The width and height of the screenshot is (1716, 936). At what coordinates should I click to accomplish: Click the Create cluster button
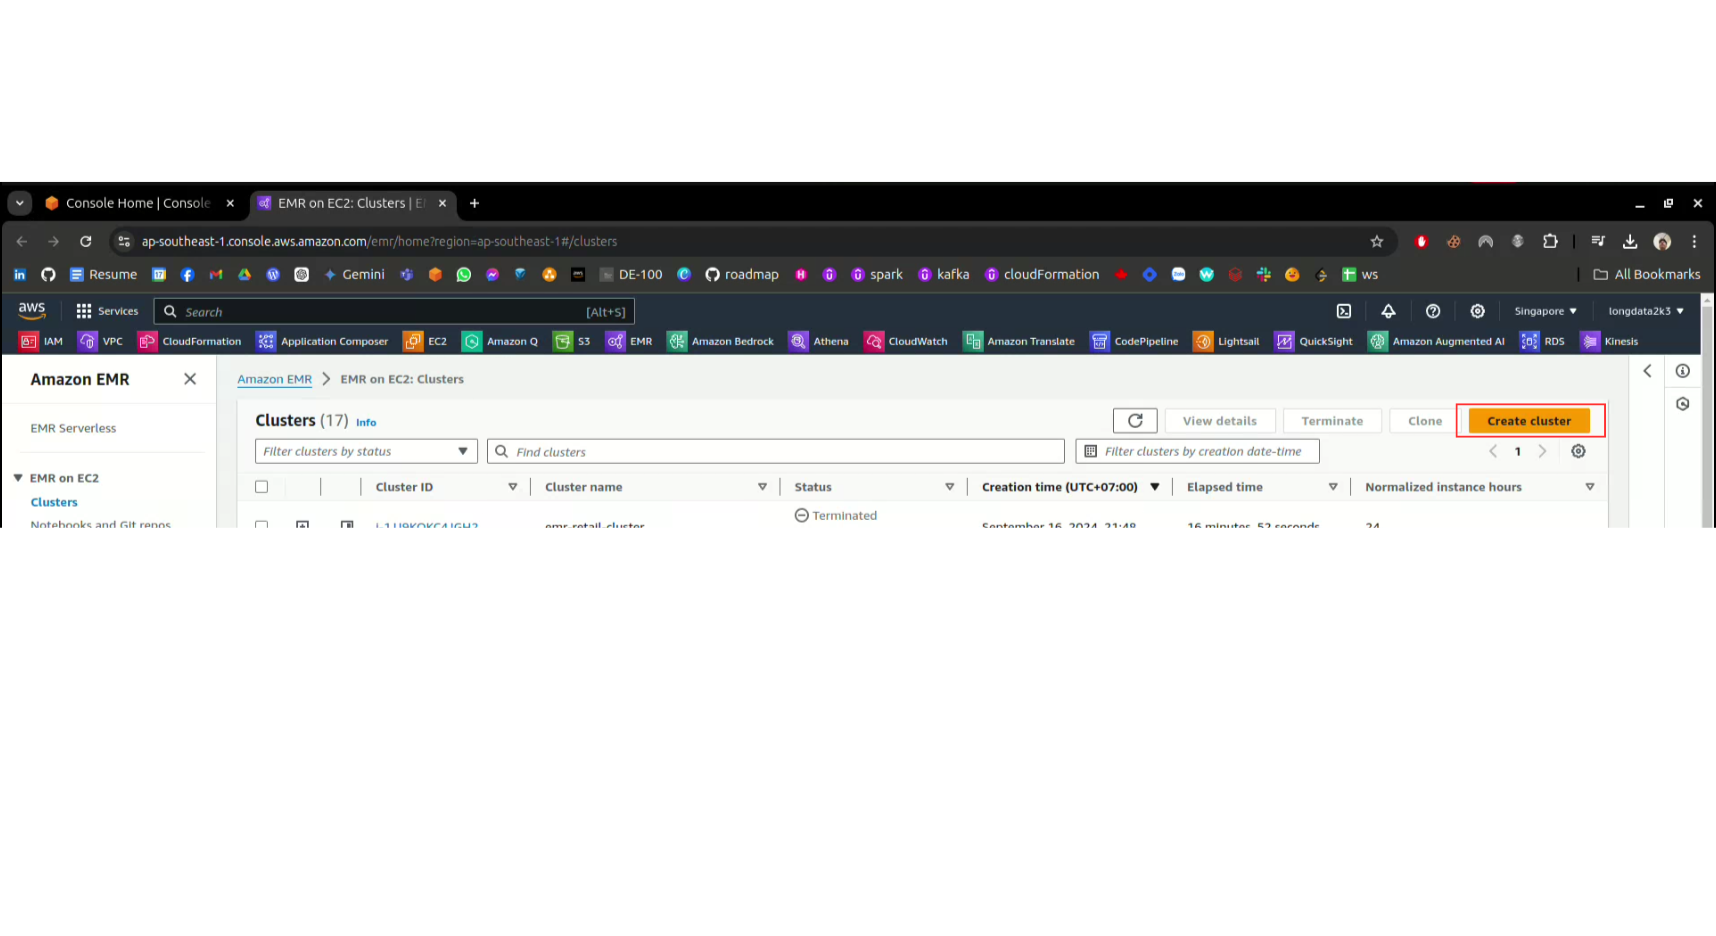point(1528,421)
